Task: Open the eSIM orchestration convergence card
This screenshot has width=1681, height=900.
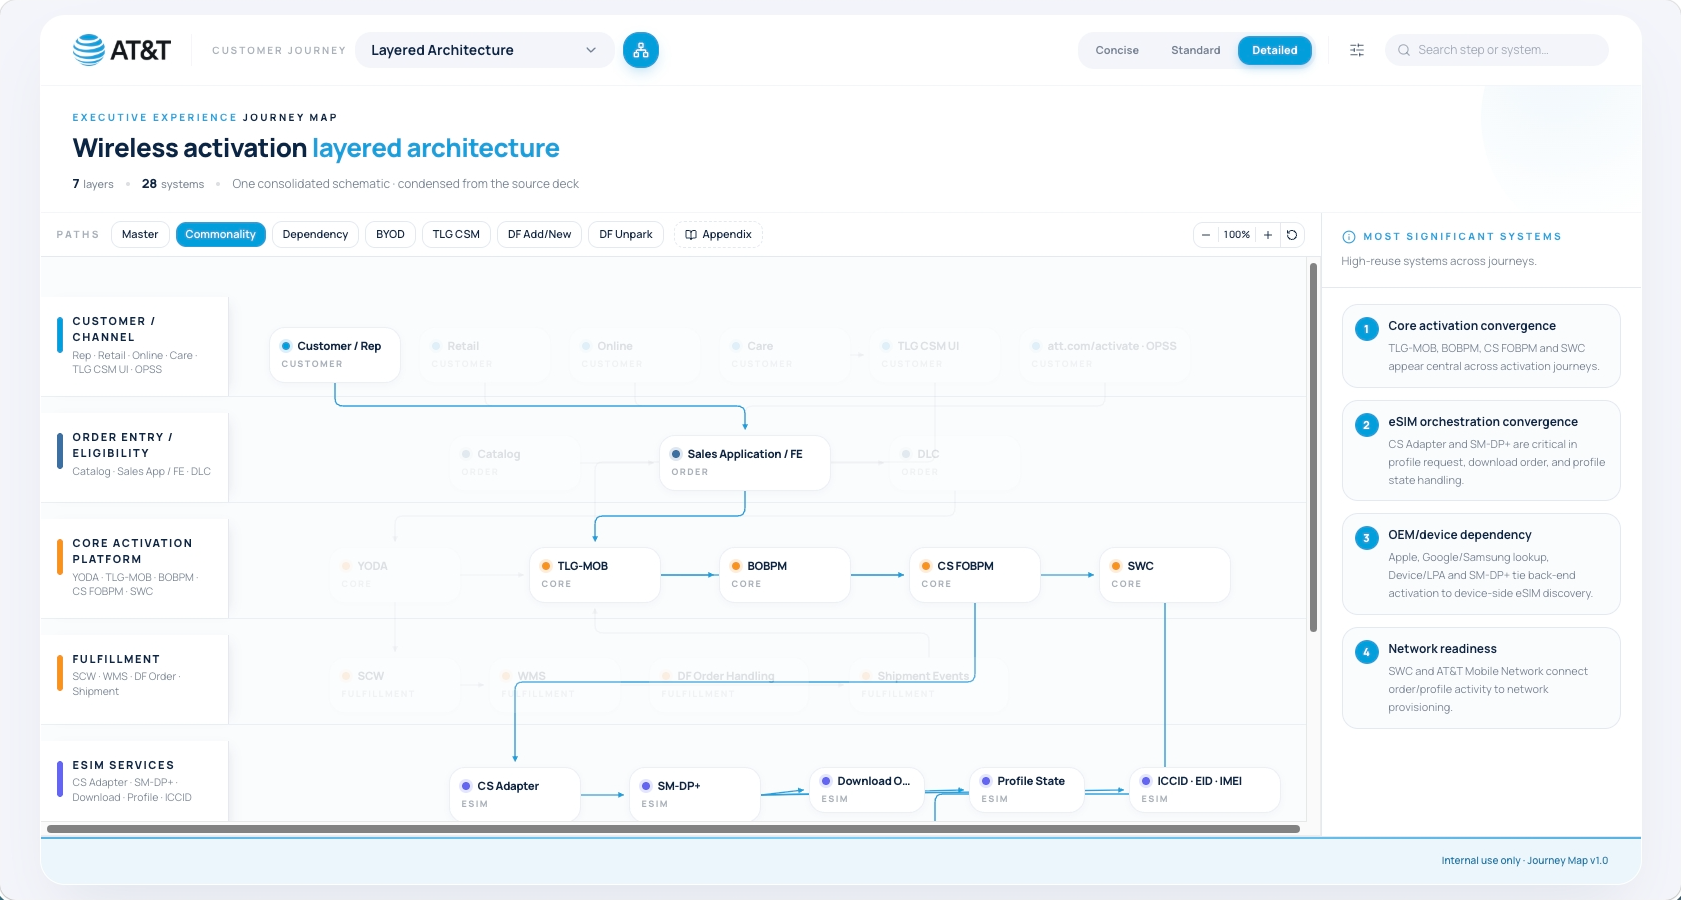Action: (1481, 451)
